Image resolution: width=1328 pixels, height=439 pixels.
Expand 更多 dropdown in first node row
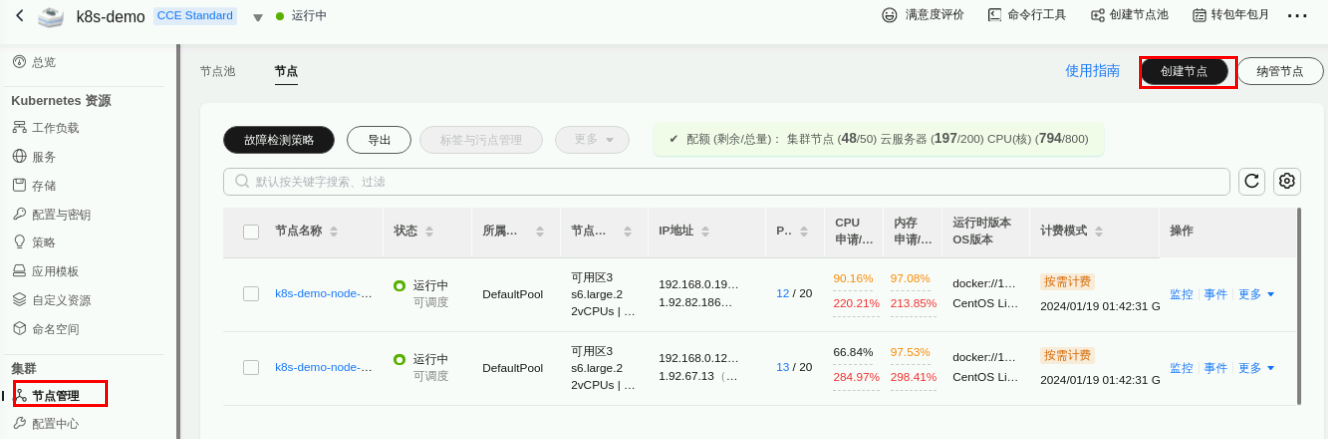(x=1256, y=294)
